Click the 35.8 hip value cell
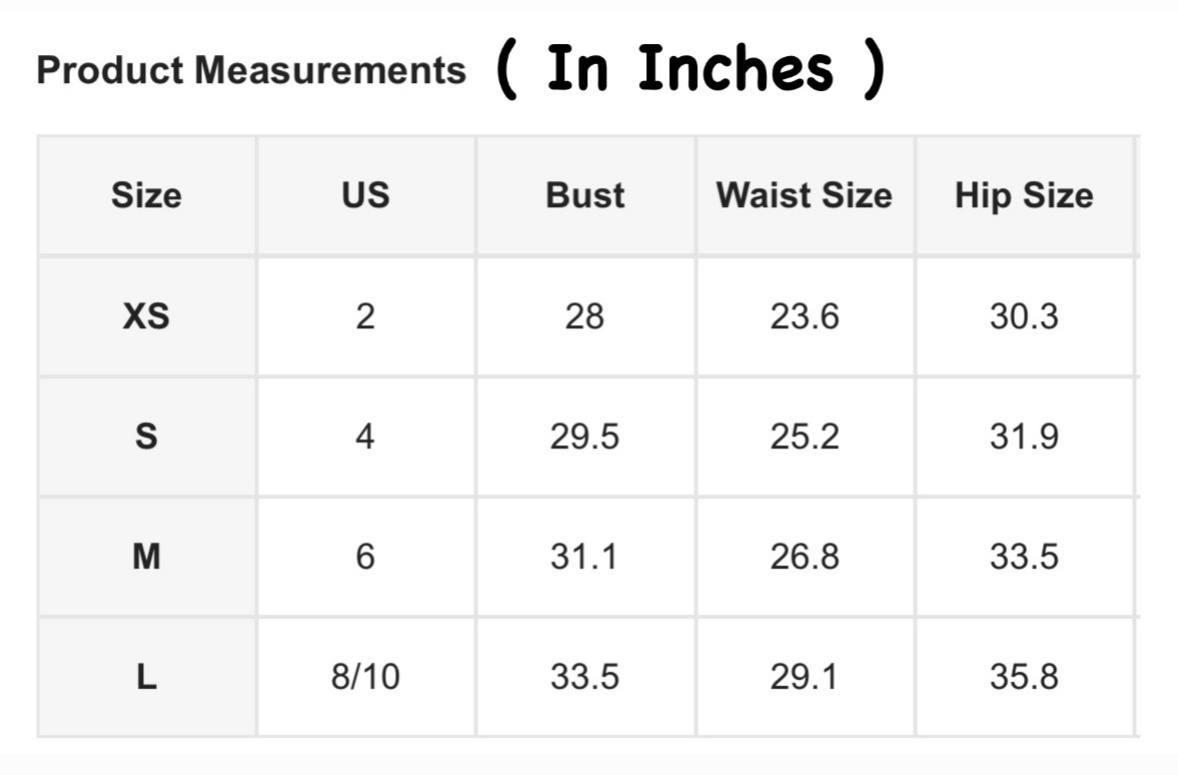 [1024, 677]
